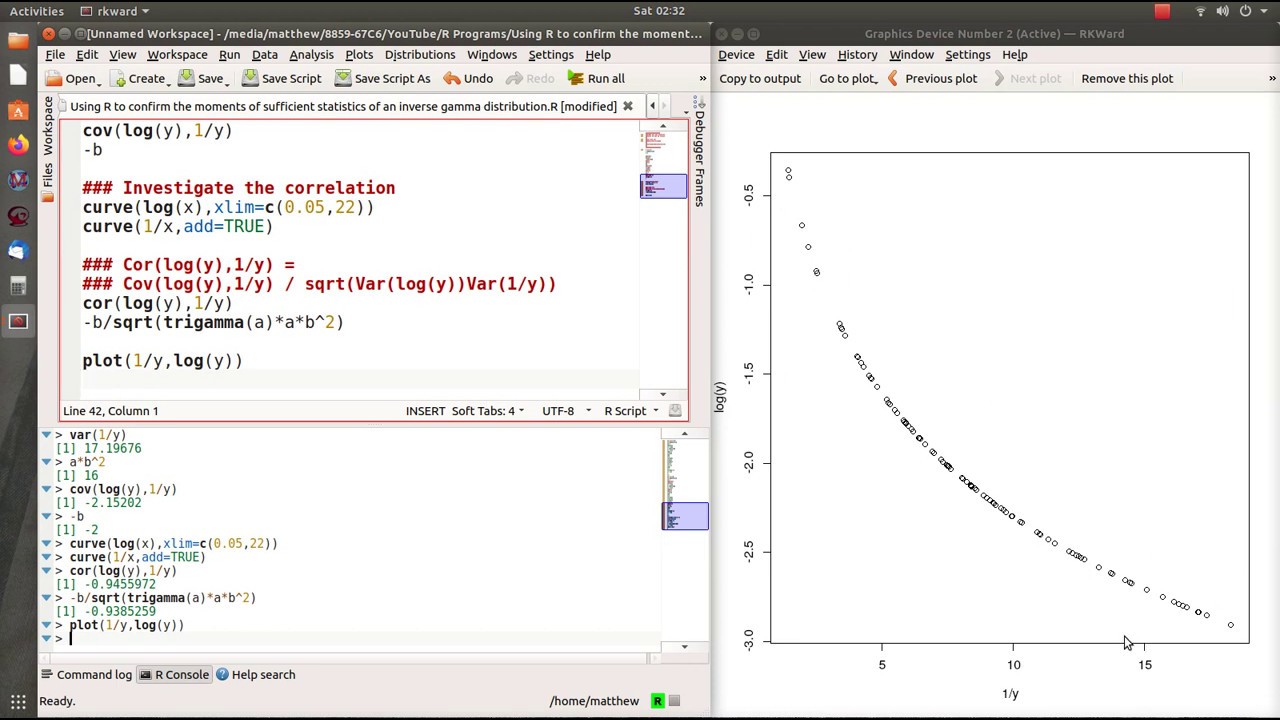
Task: Open the Soft Tabs: 4 dropdown
Action: [488, 411]
